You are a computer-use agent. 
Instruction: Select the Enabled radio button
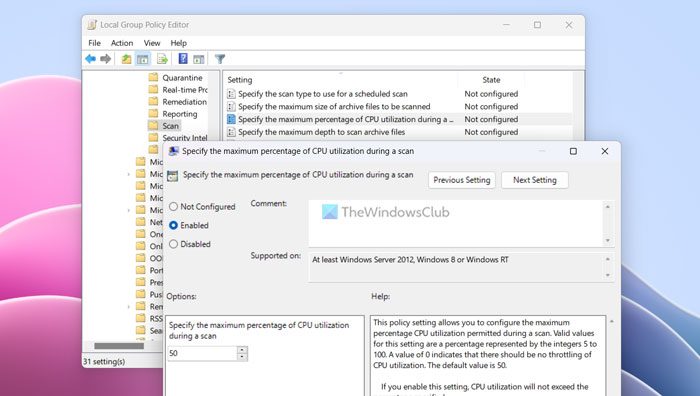tap(173, 225)
